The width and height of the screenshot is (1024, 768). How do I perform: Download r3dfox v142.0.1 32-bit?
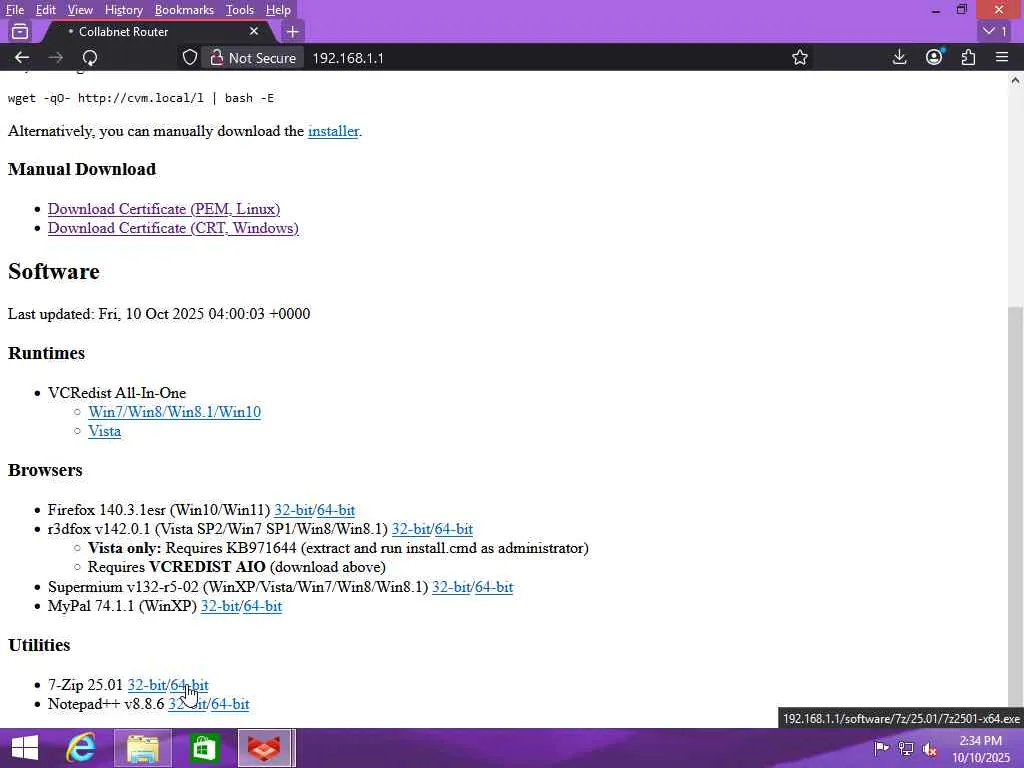[x=411, y=528]
